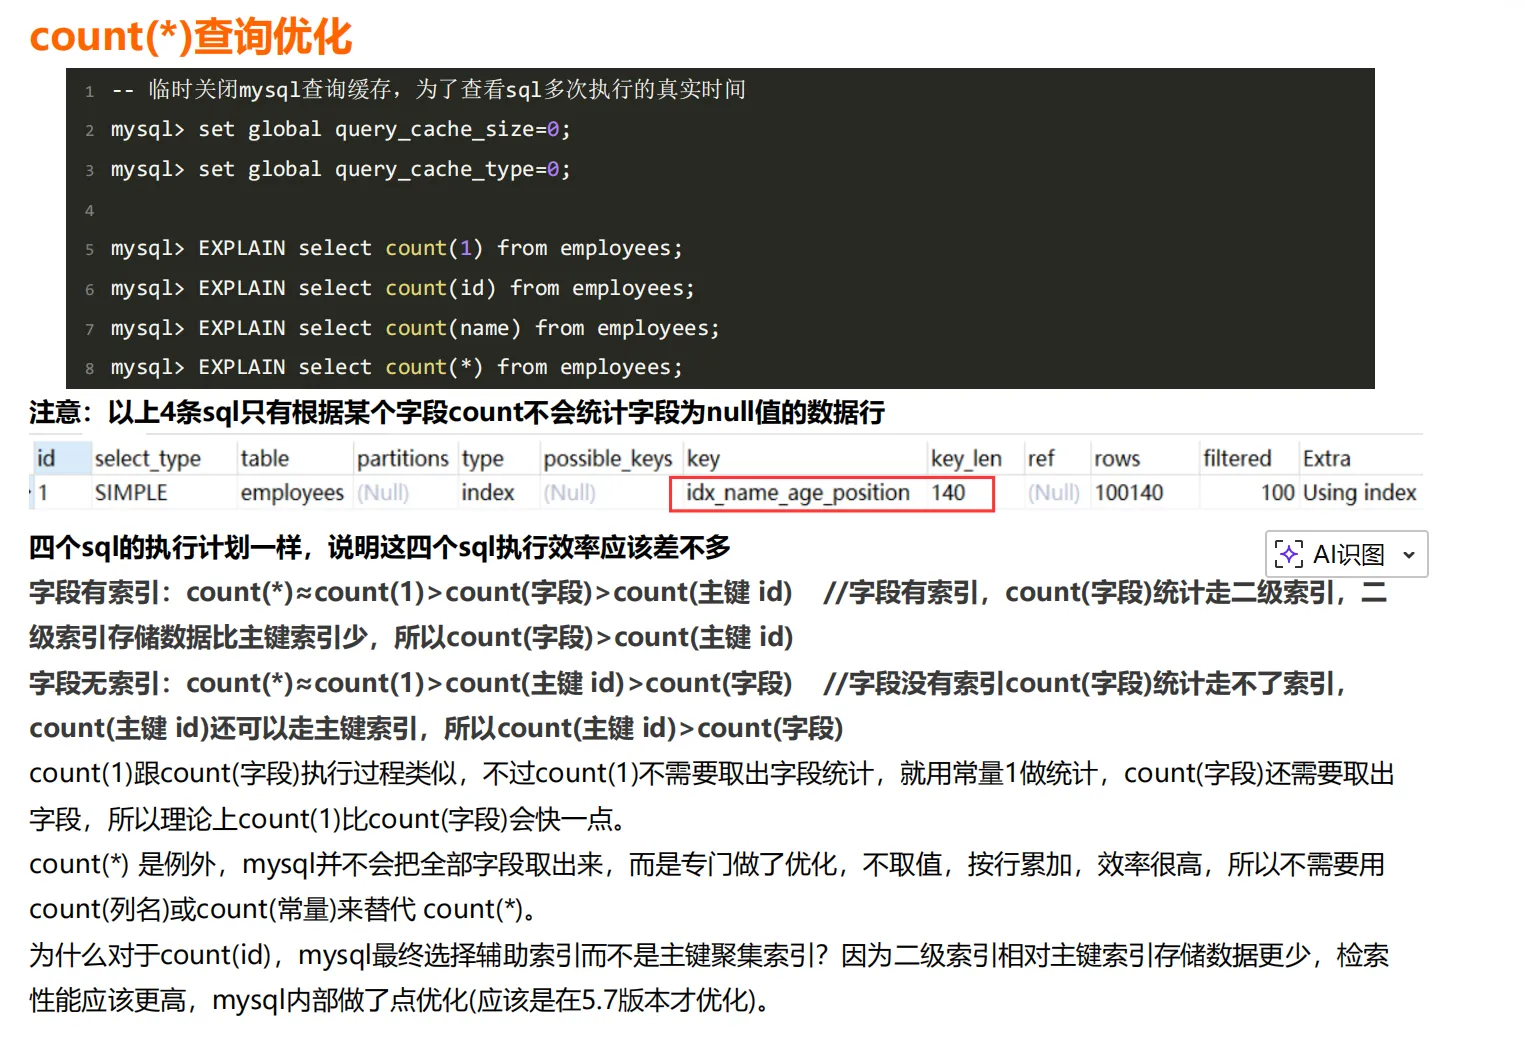The width and height of the screenshot is (1525, 1053).
Task: Click code line select count(1) from employees
Action: [x=396, y=248]
